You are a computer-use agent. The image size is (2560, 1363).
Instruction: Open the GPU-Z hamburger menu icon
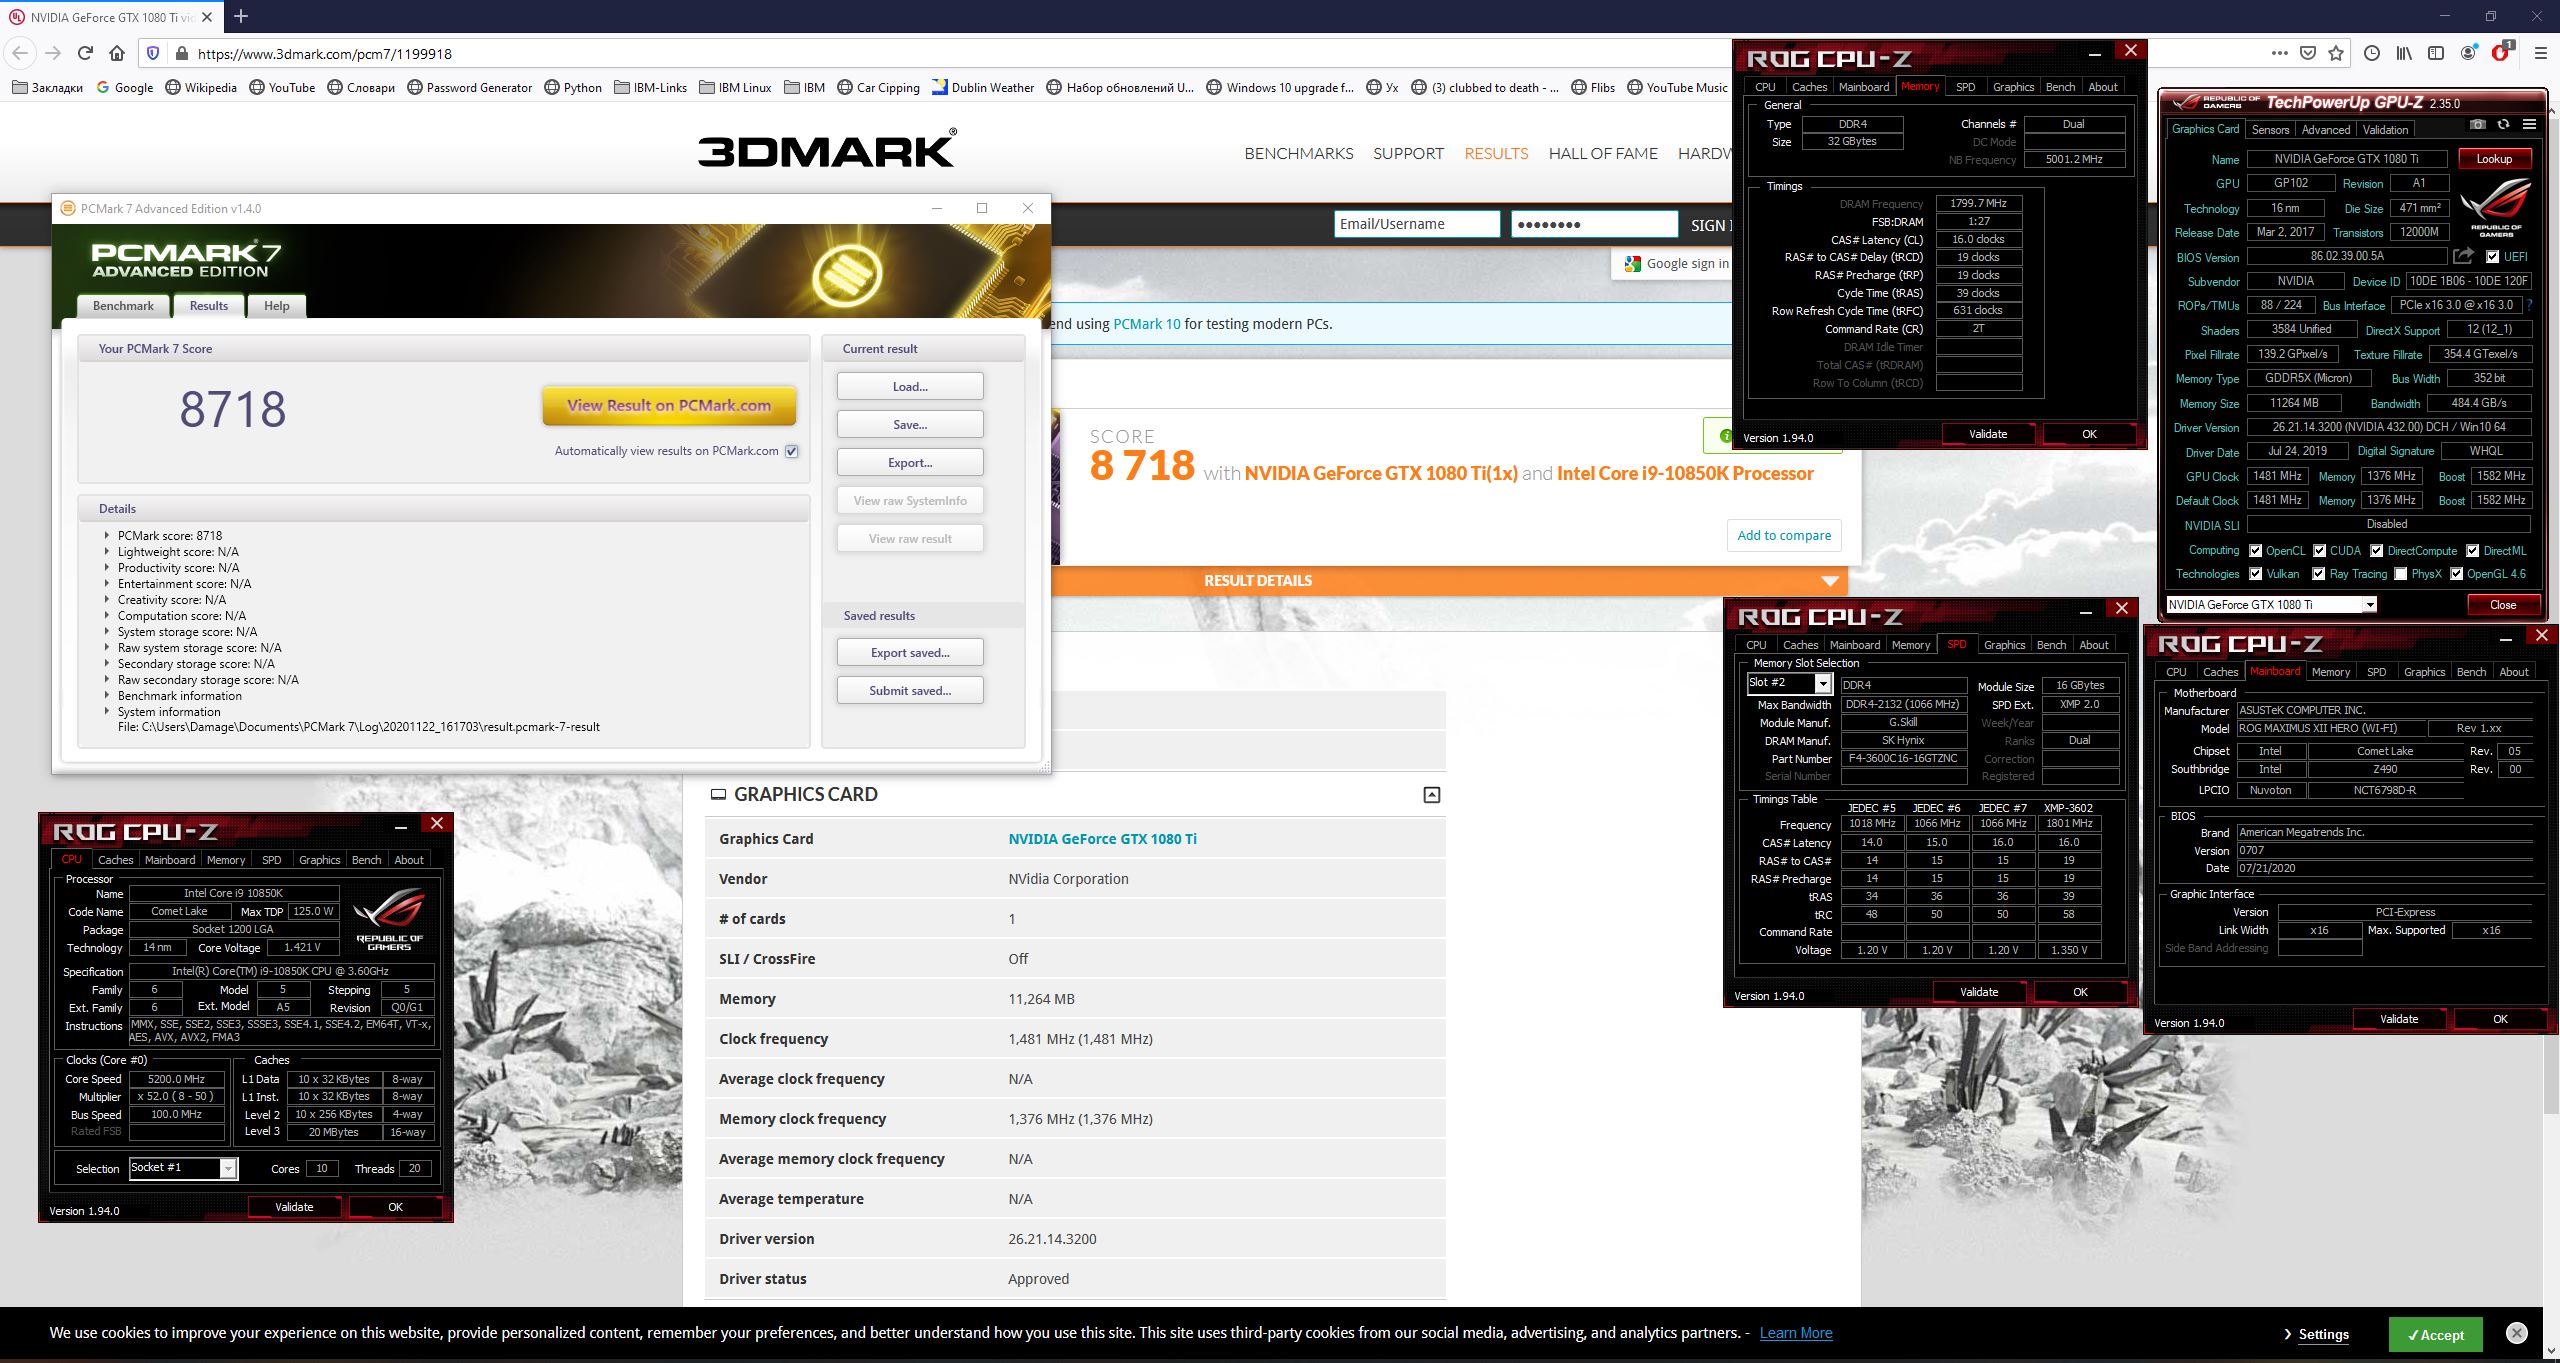tap(2529, 125)
